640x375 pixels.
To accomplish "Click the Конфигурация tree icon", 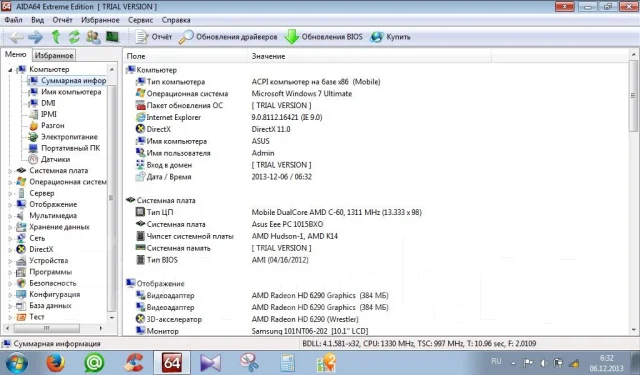I will click(x=21, y=295).
